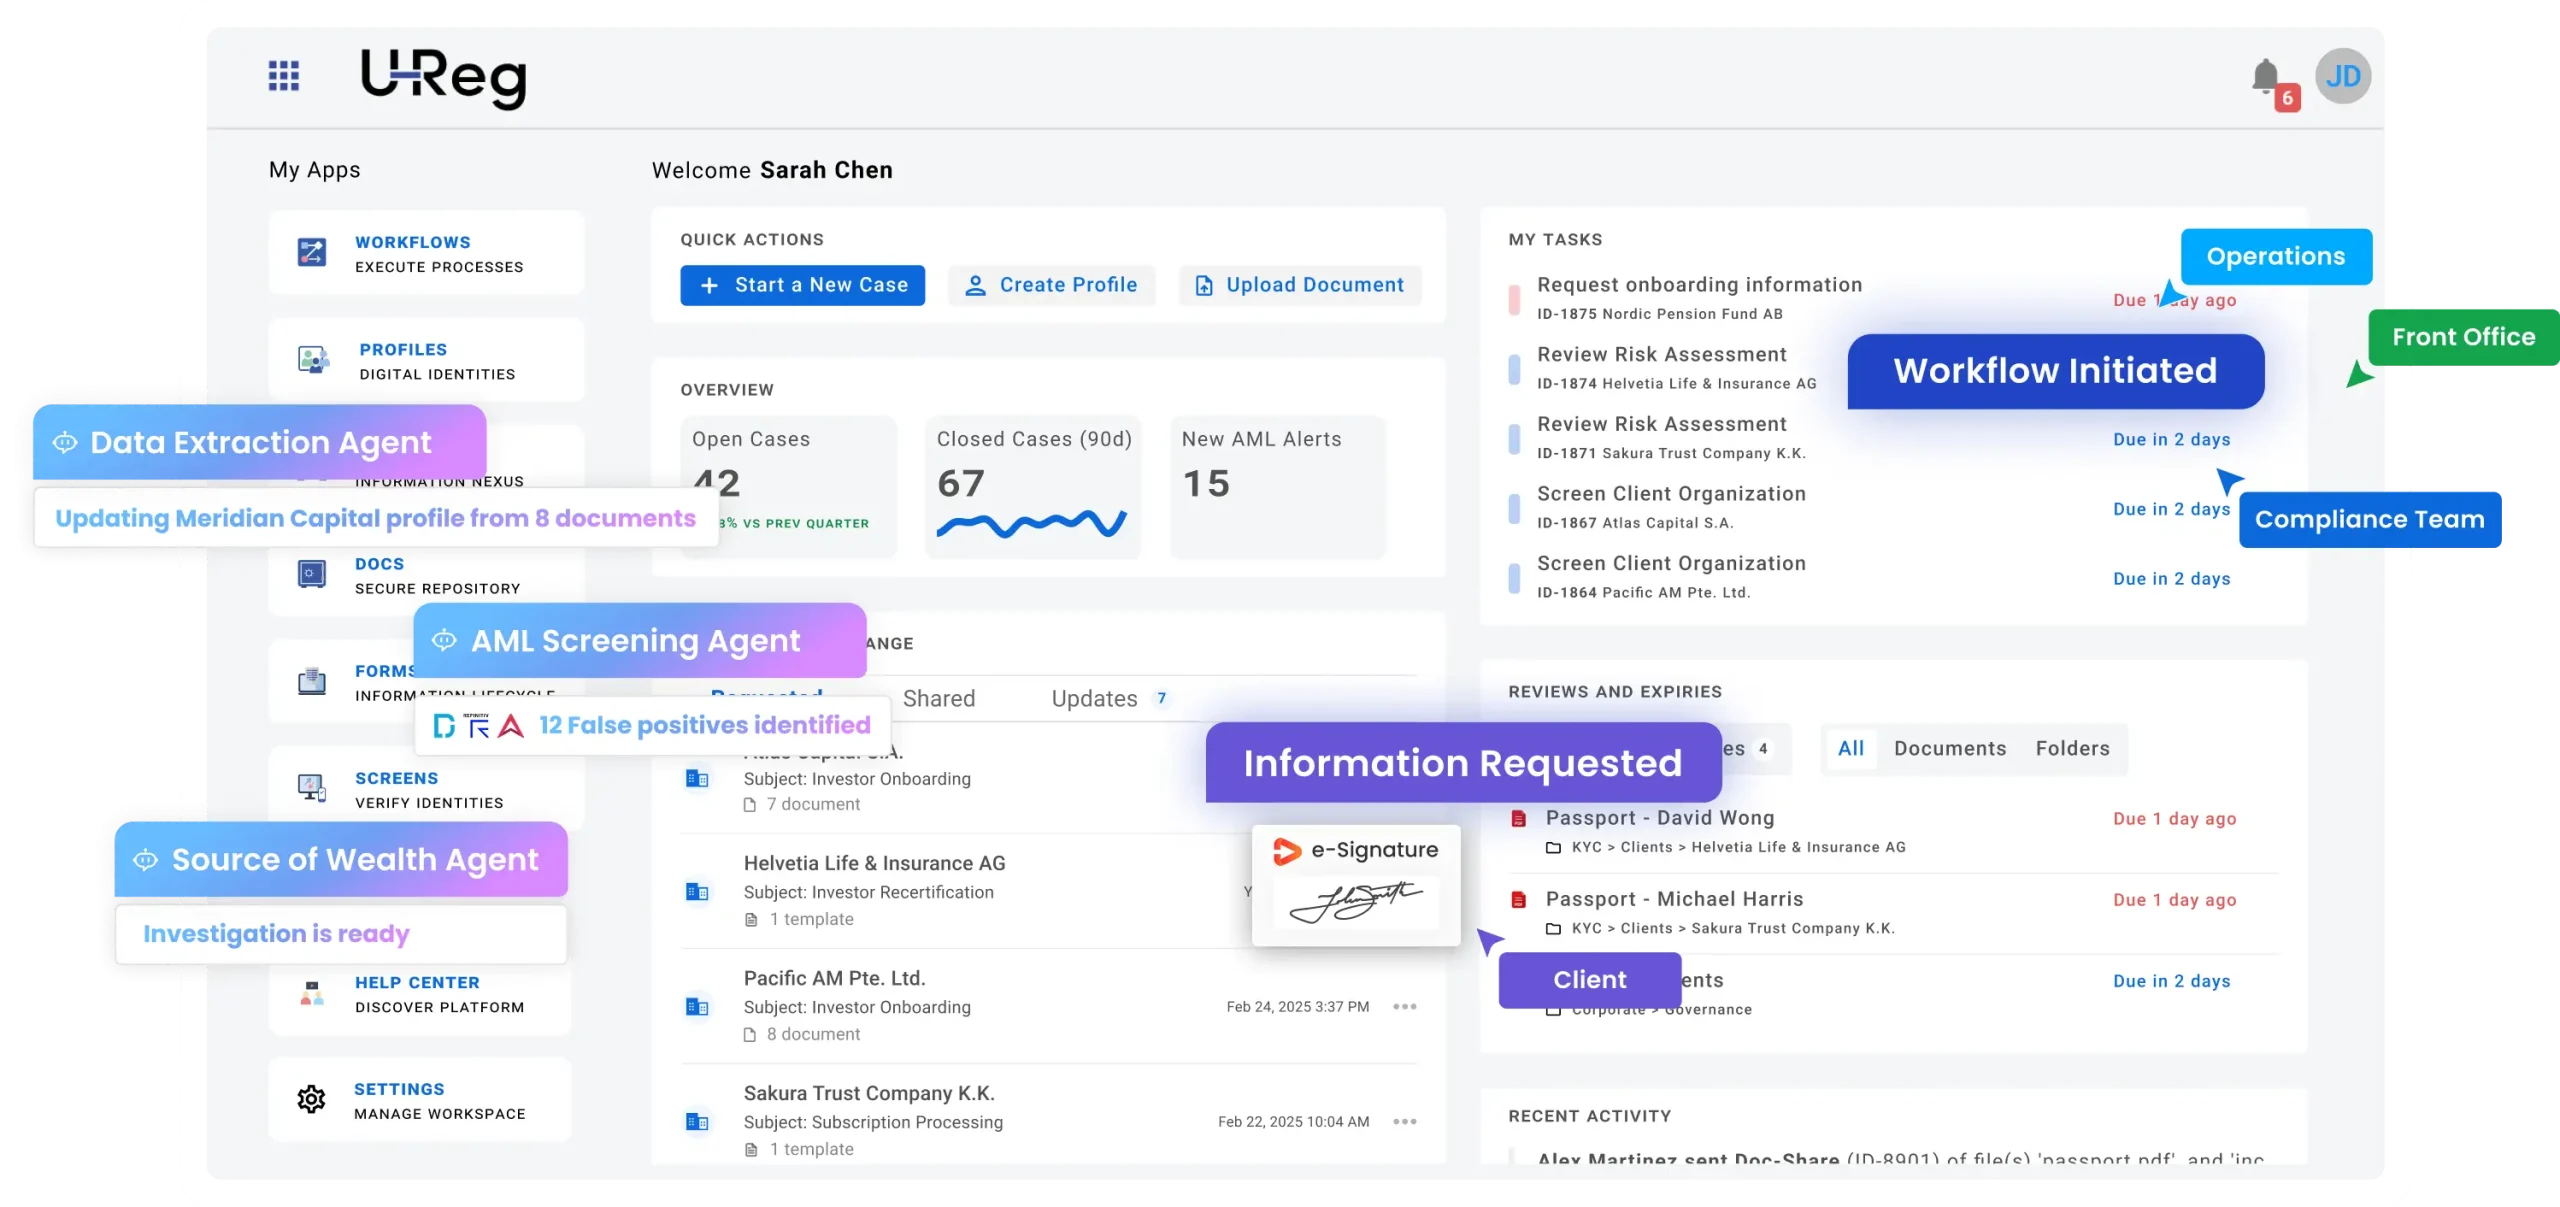The width and height of the screenshot is (2560, 1207).
Task: Open the Docs secure repository icon
Action: point(312,574)
